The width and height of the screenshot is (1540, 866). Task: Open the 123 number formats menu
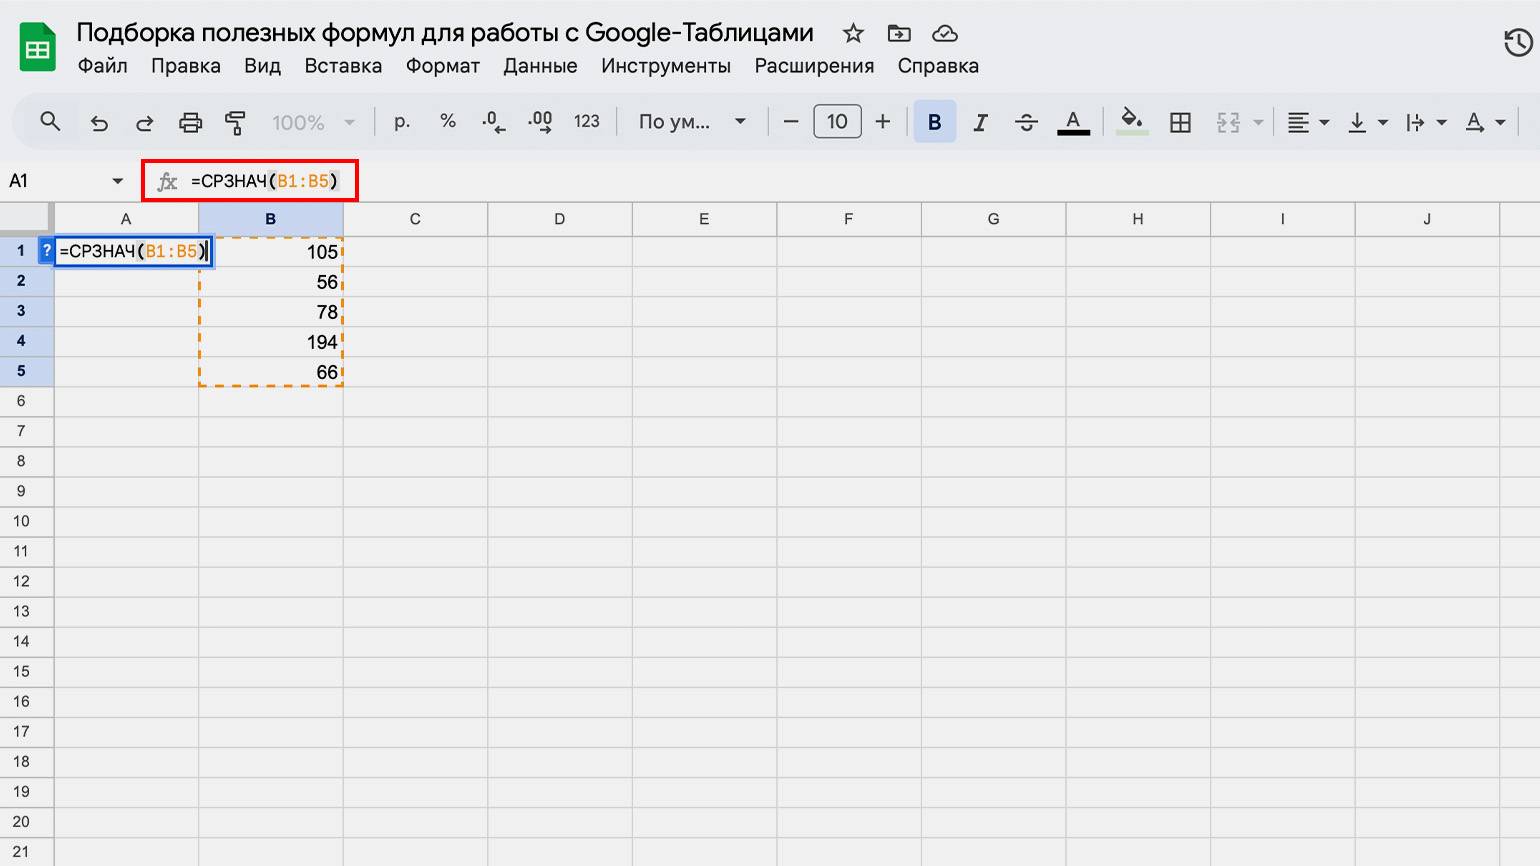(587, 122)
